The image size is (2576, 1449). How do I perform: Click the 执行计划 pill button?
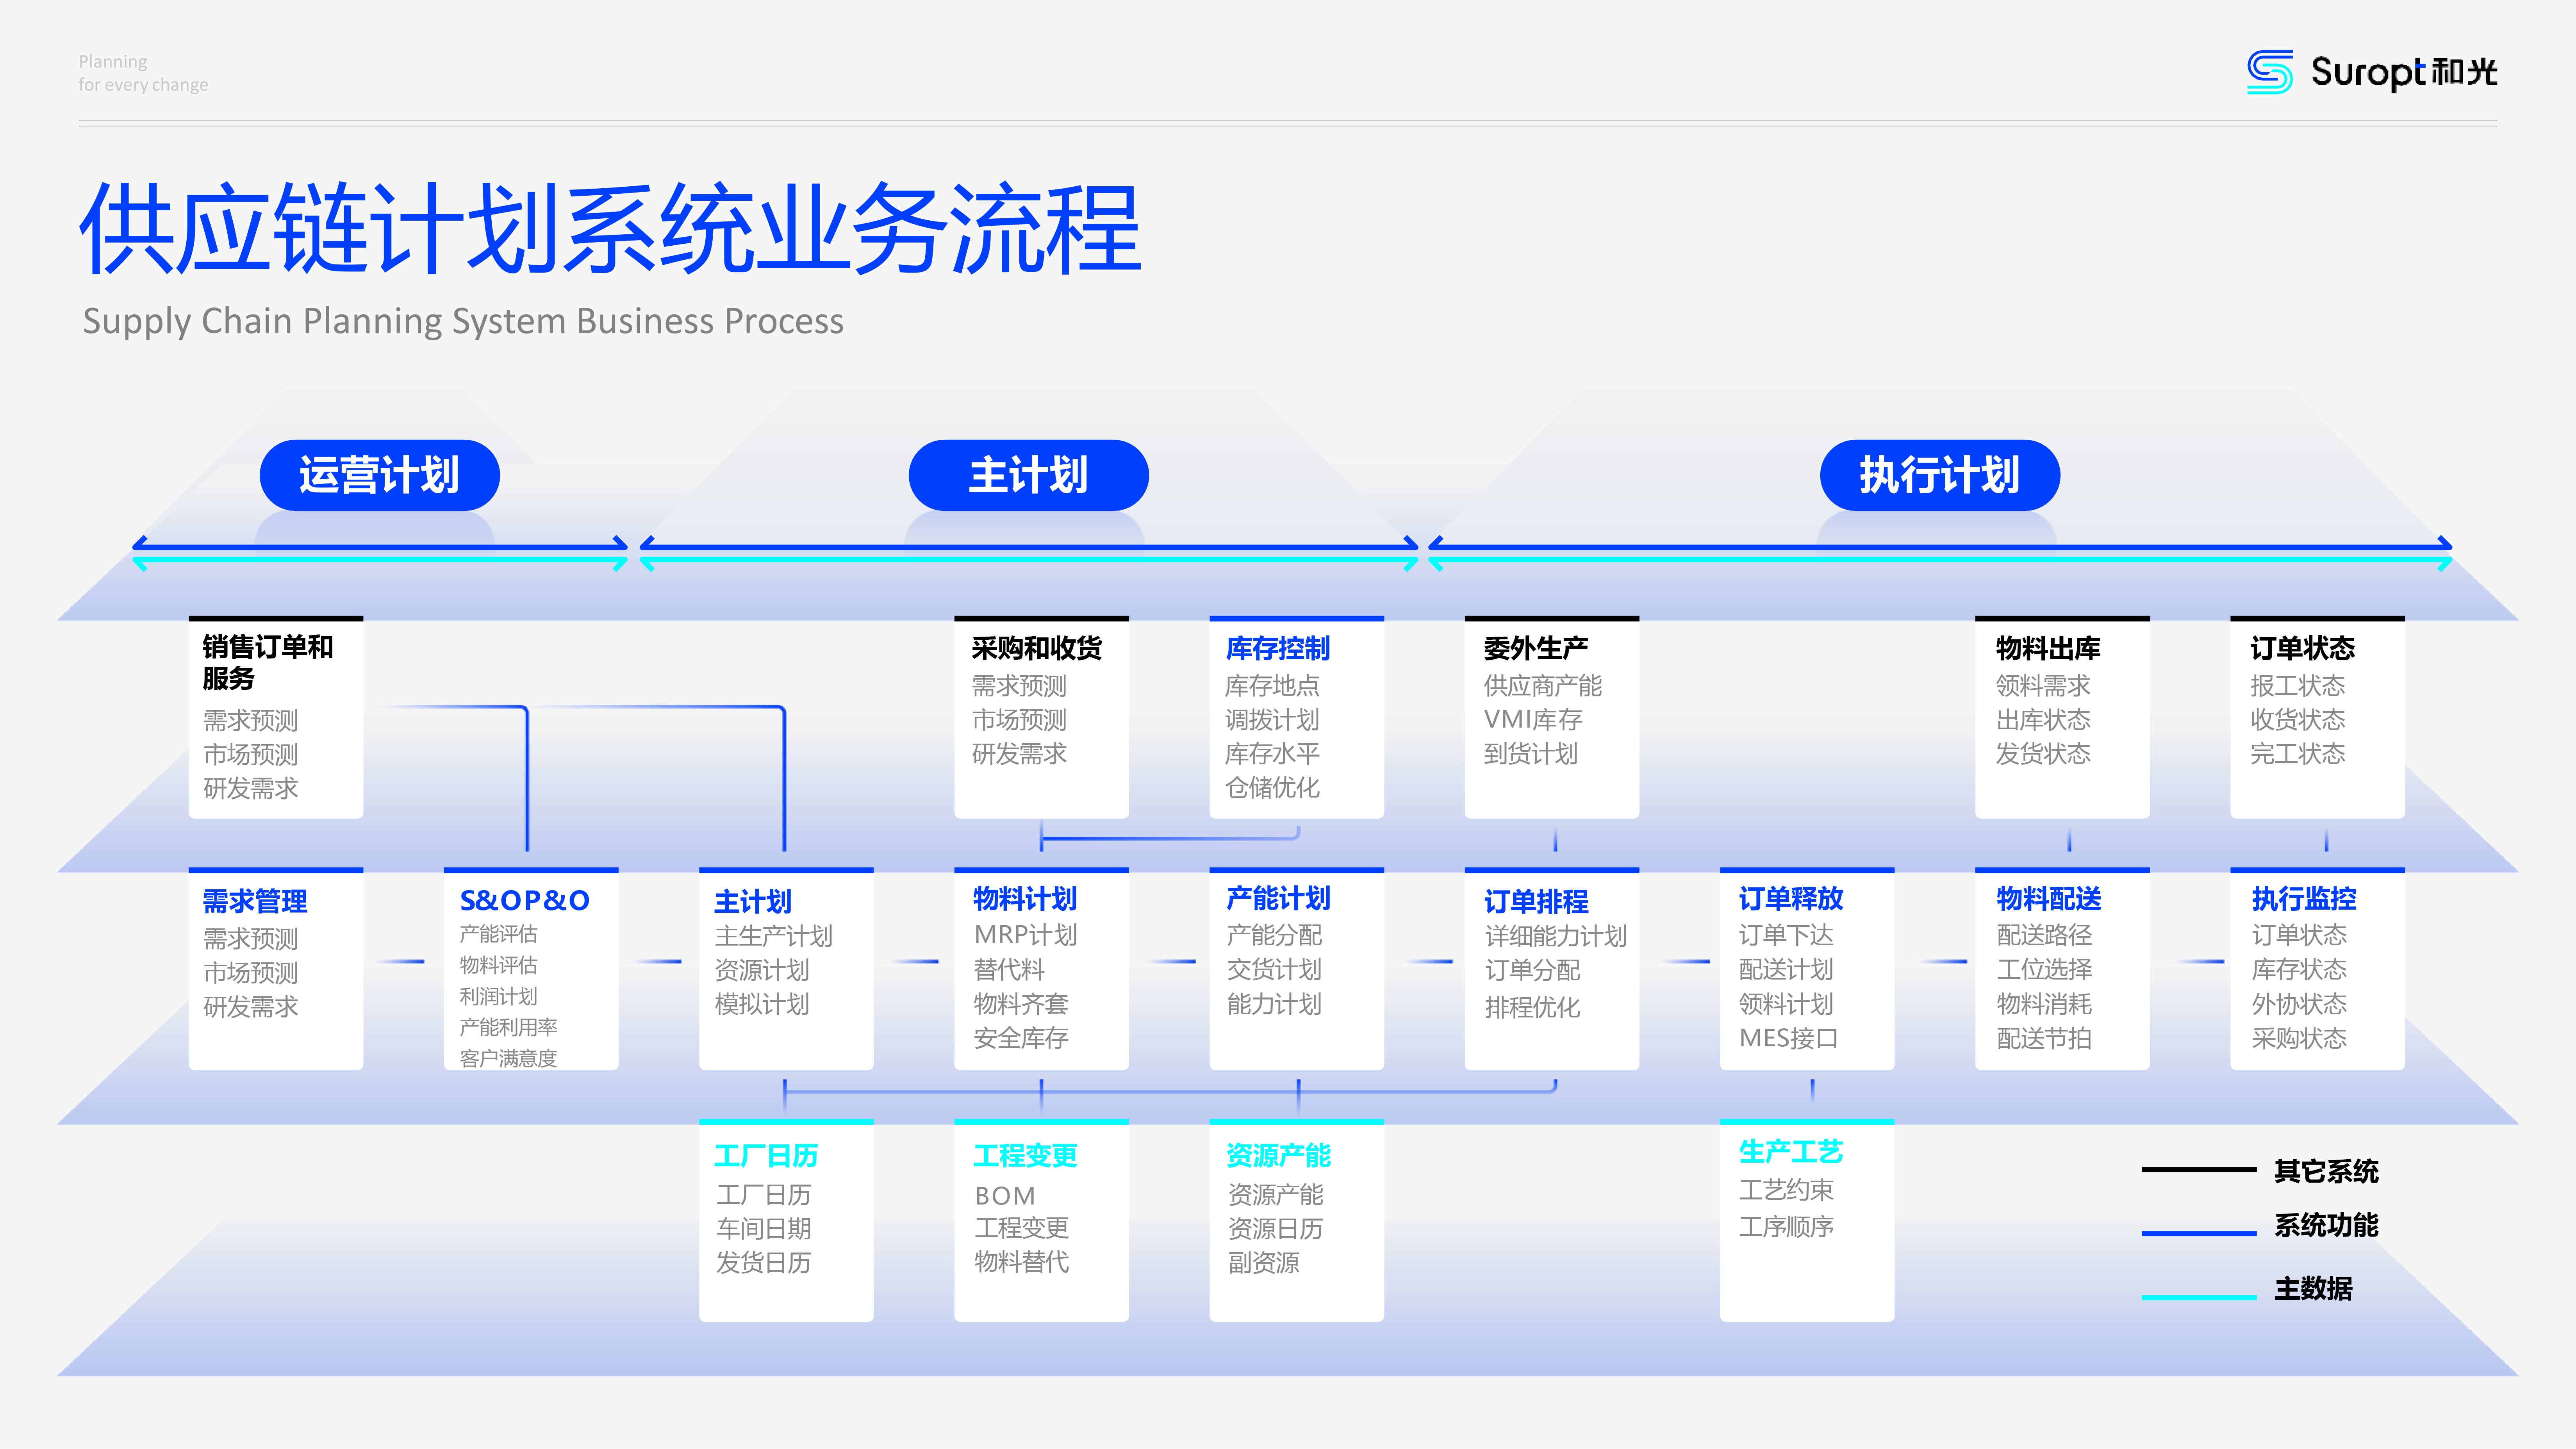tap(1939, 475)
